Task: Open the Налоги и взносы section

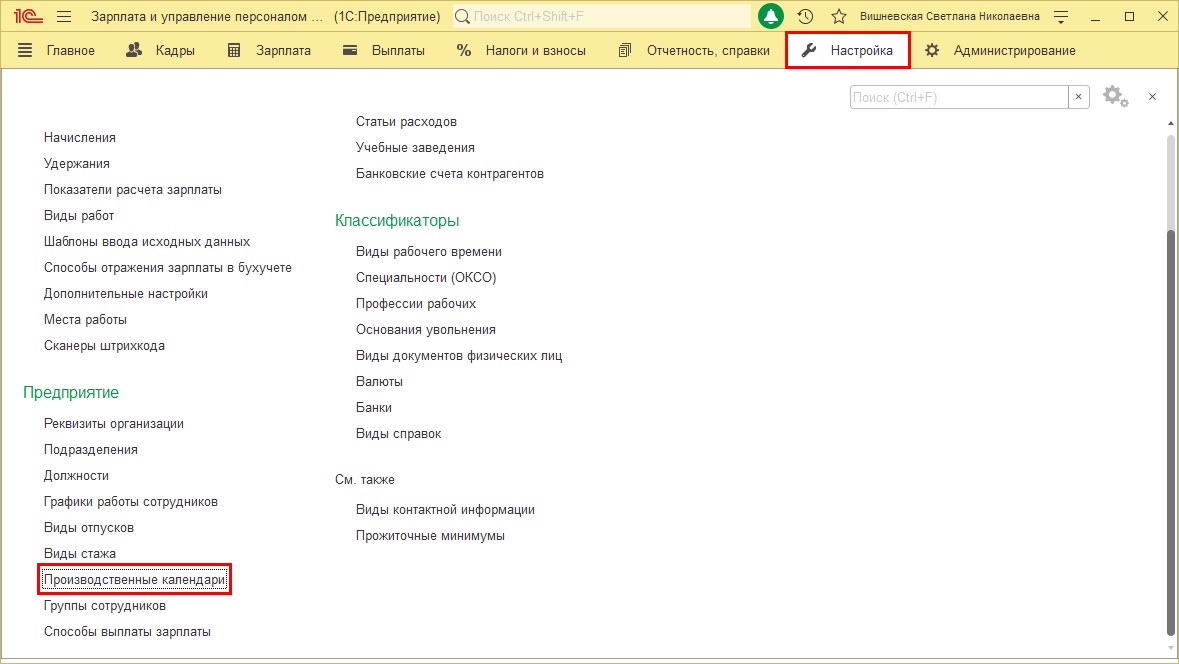Action: point(521,50)
